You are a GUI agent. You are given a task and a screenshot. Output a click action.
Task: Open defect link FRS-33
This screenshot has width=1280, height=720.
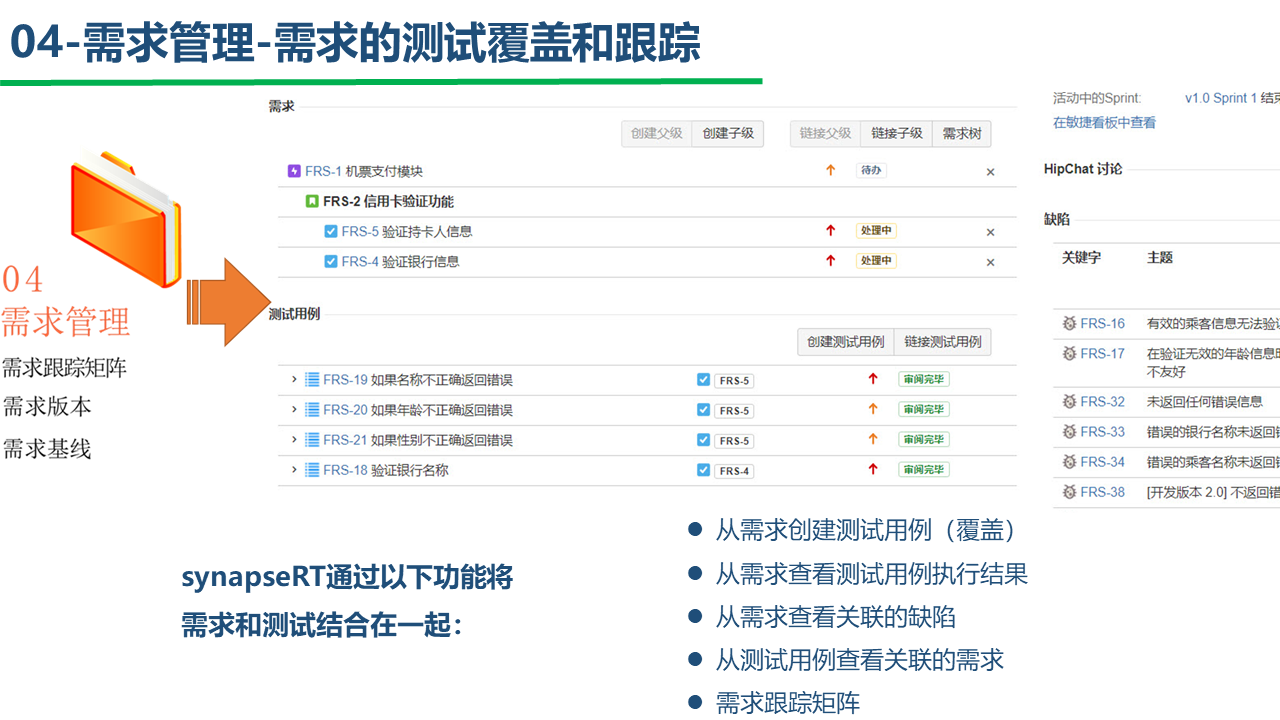point(1102,431)
